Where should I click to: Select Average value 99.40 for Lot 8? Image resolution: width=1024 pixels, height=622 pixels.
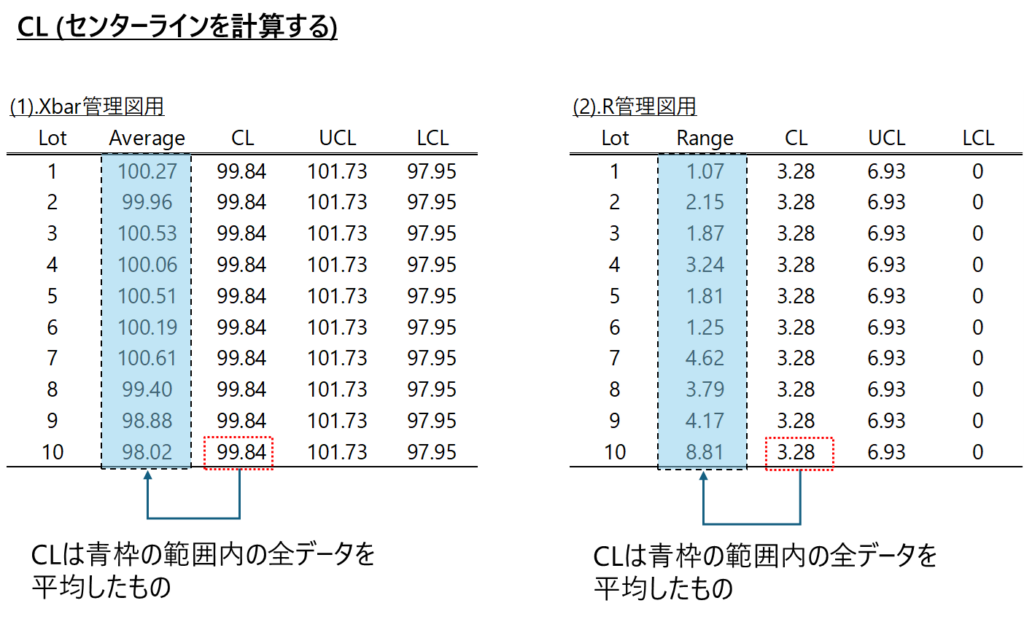pos(147,389)
